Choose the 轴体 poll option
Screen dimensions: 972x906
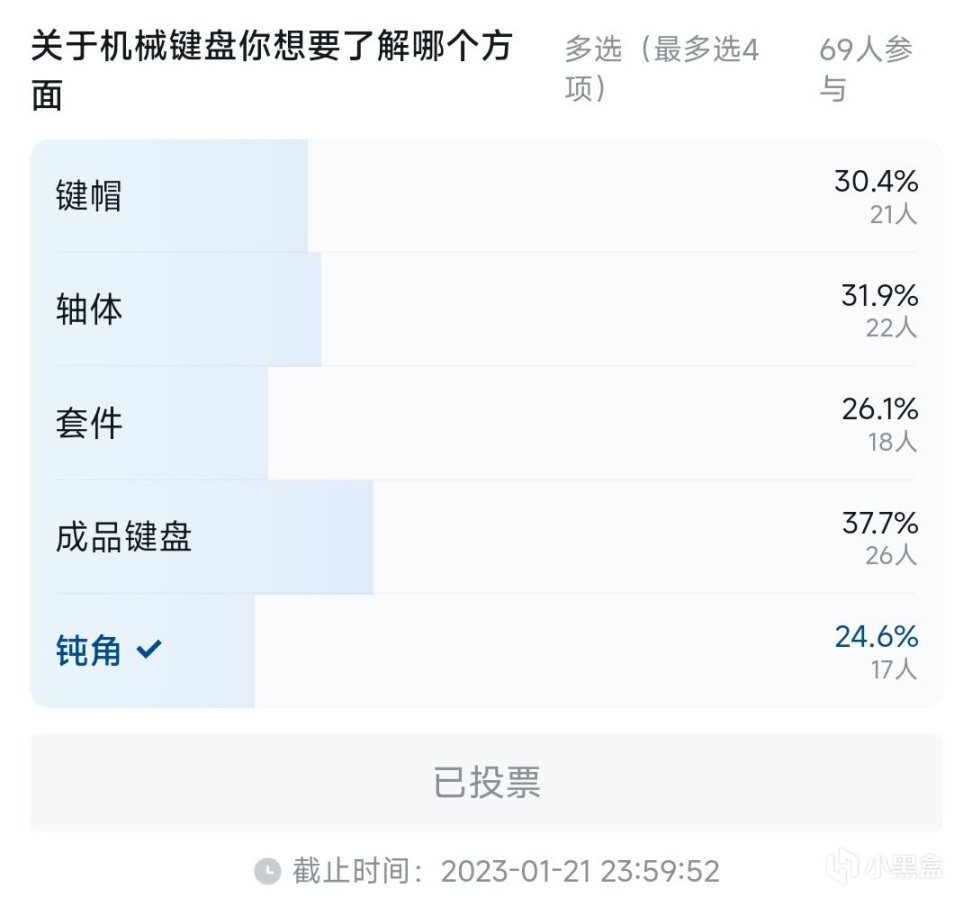click(x=89, y=310)
